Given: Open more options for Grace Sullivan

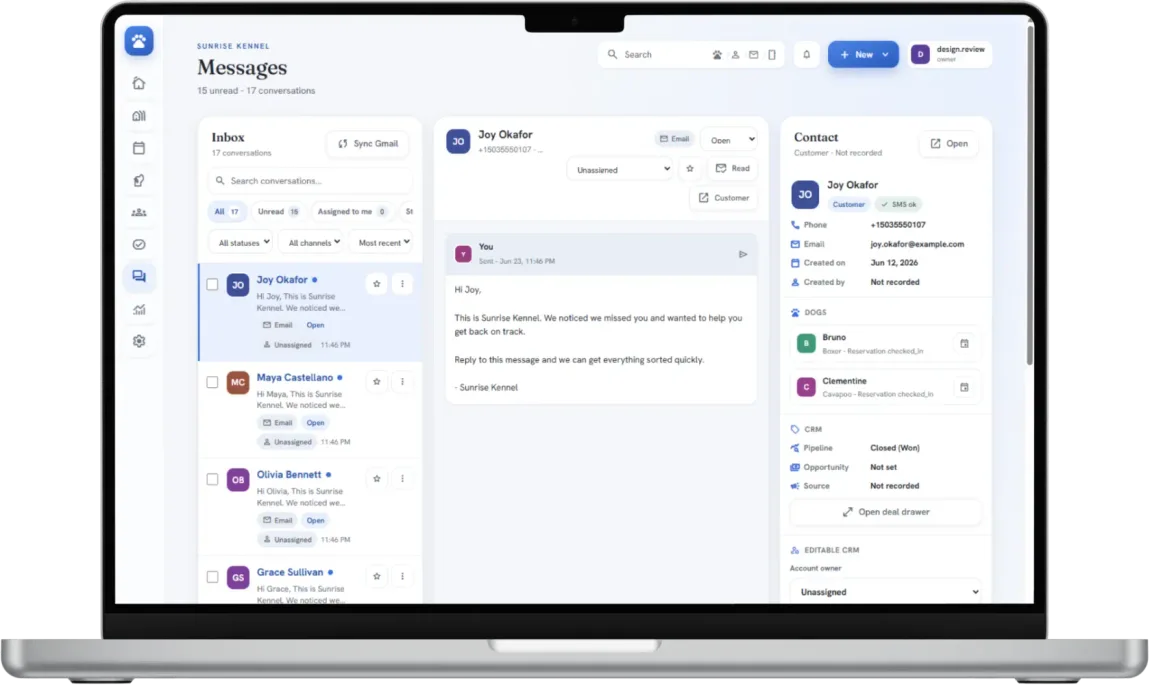Looking at the screenshot, I should pos(402,576).
